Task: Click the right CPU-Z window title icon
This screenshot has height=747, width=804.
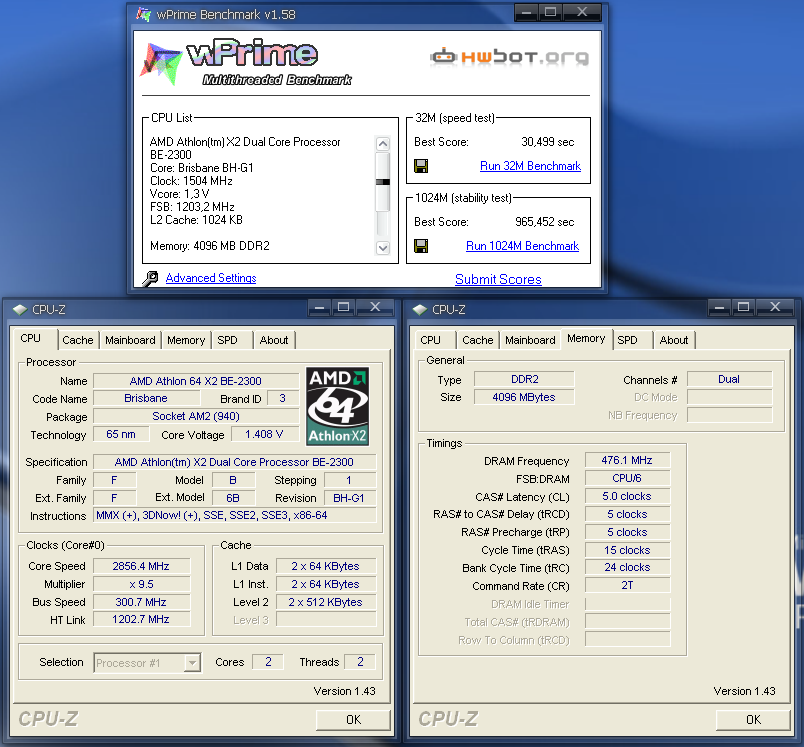Action: 419,309
